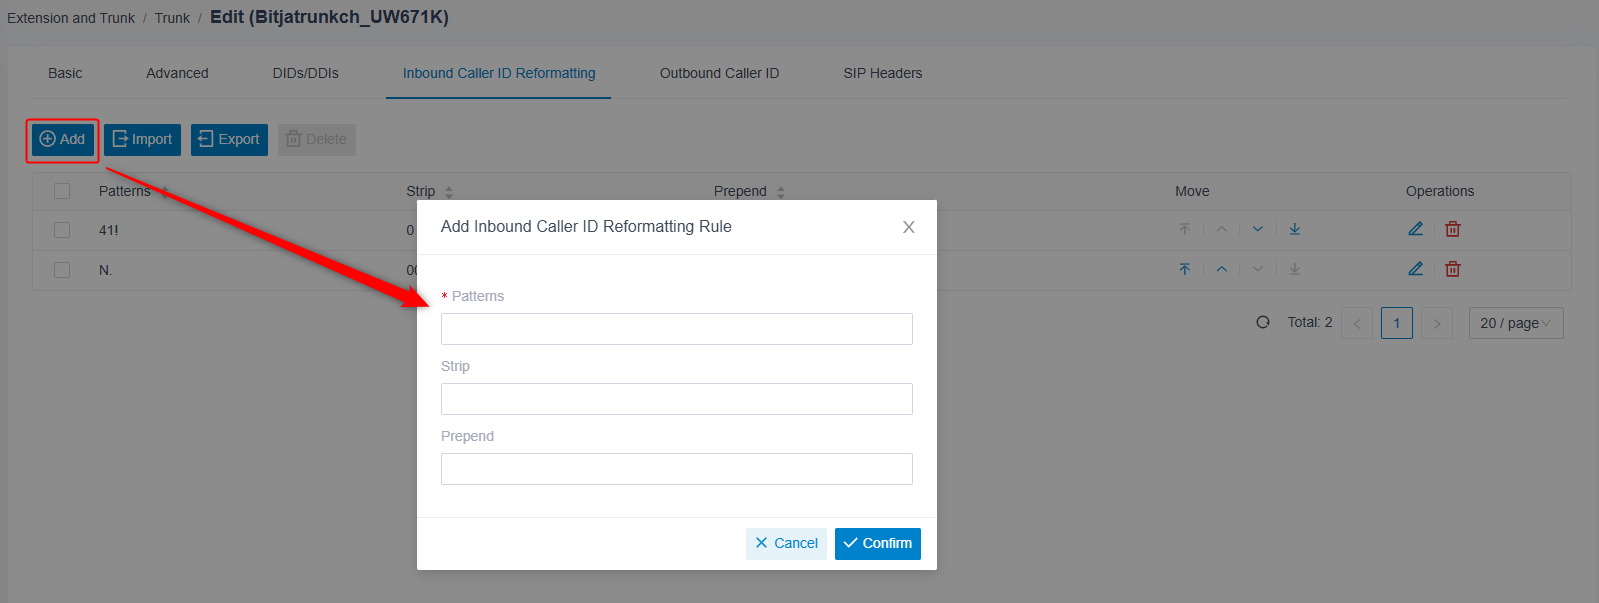Click the red trash icon for pattern 41!

tap(1453, 229)
